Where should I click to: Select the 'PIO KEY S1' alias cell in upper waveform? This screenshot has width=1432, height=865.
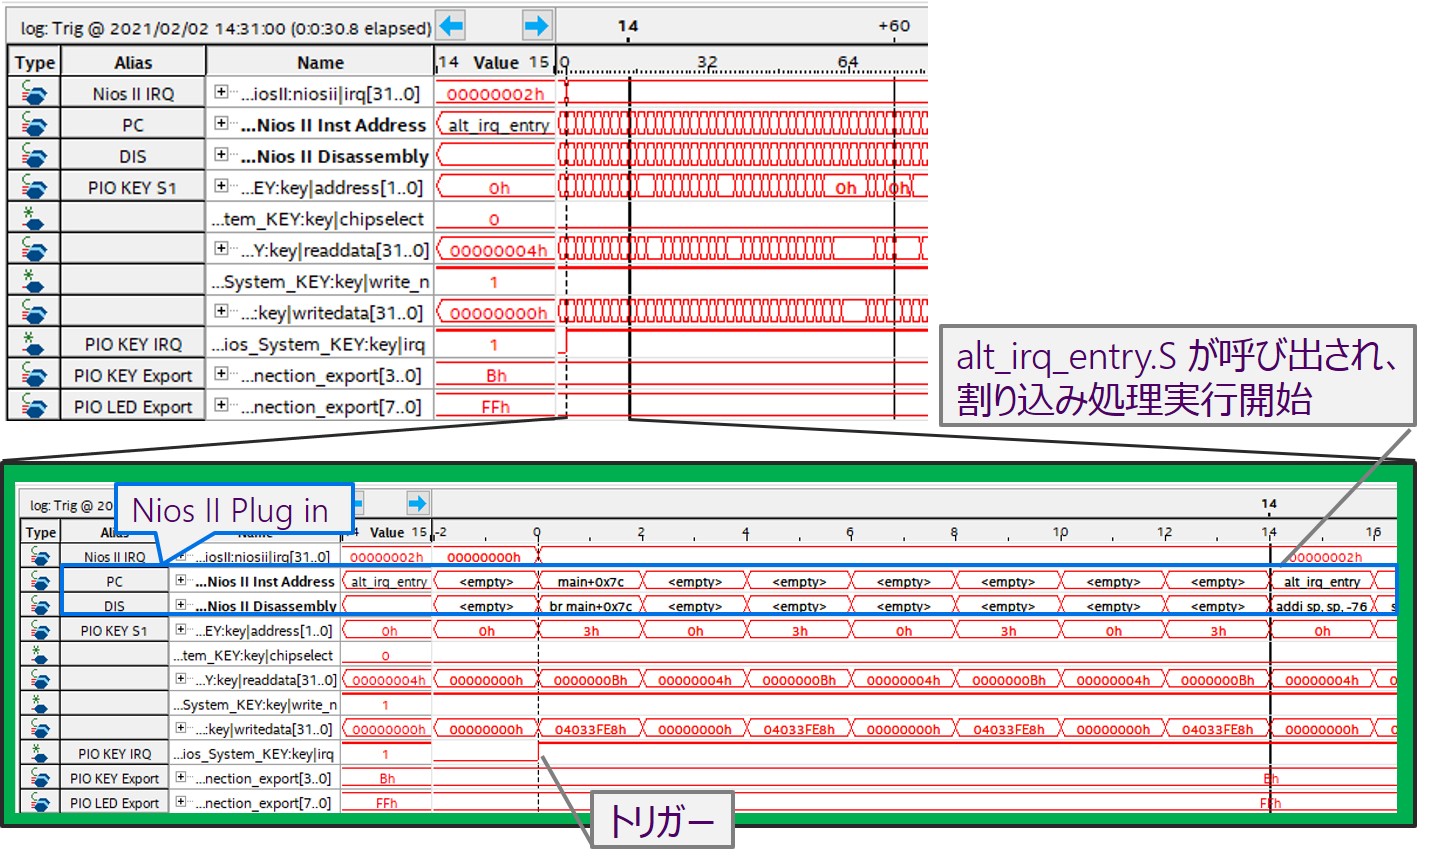[133, 187]
